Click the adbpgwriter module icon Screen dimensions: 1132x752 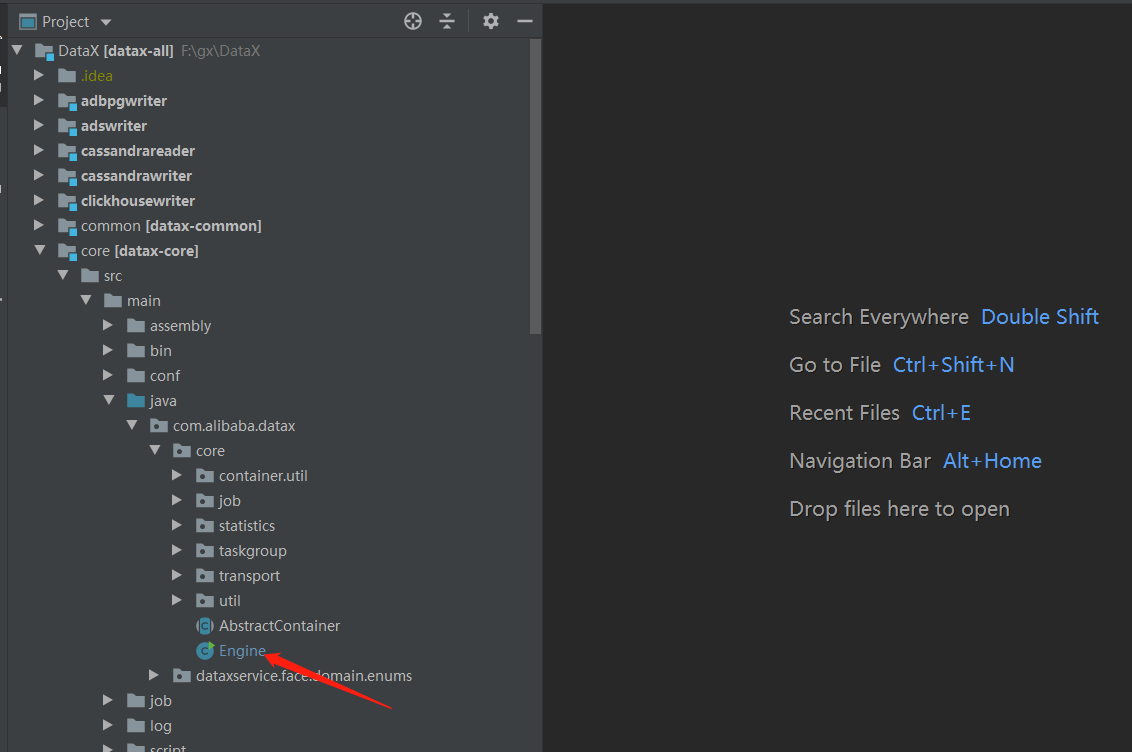click(x=67, y=102)
